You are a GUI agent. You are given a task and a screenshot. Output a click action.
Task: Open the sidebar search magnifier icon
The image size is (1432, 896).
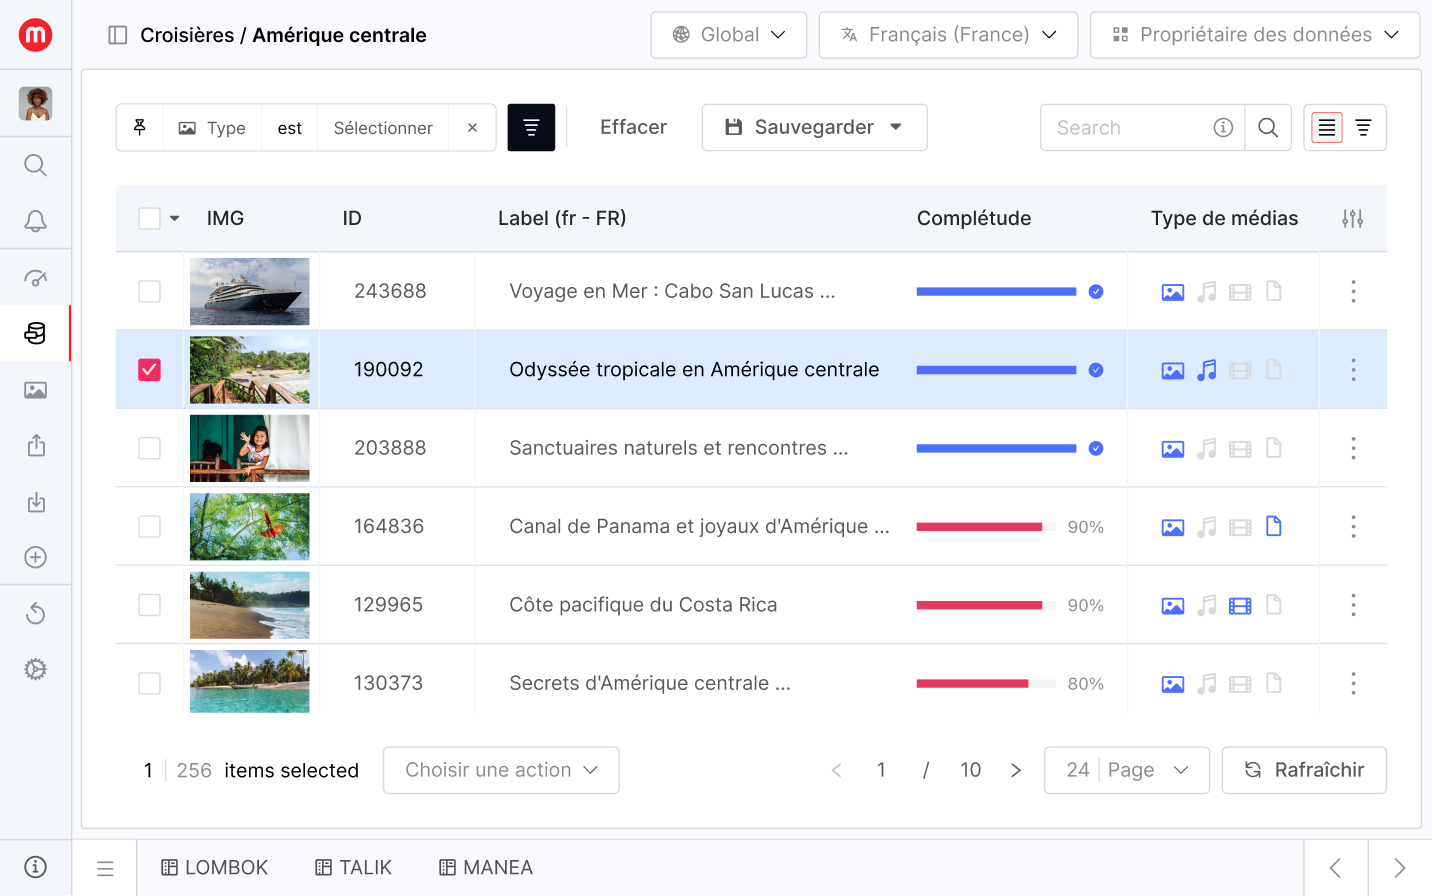pyautogui.click(x=35, y=165)
